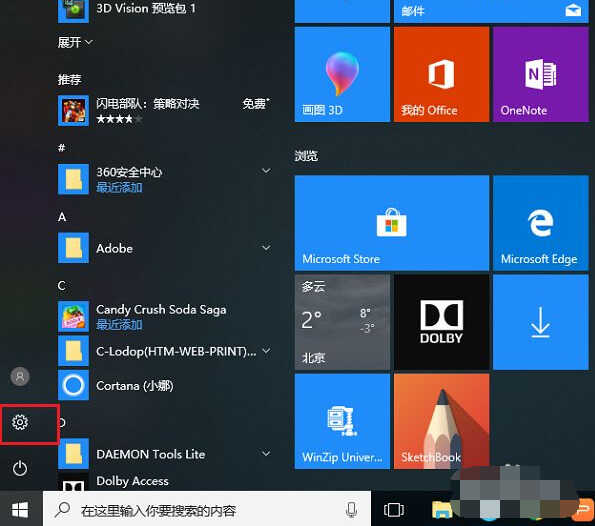Click the 浏览 tile group heading
The image size is (595, 526).
coord(306,156)
